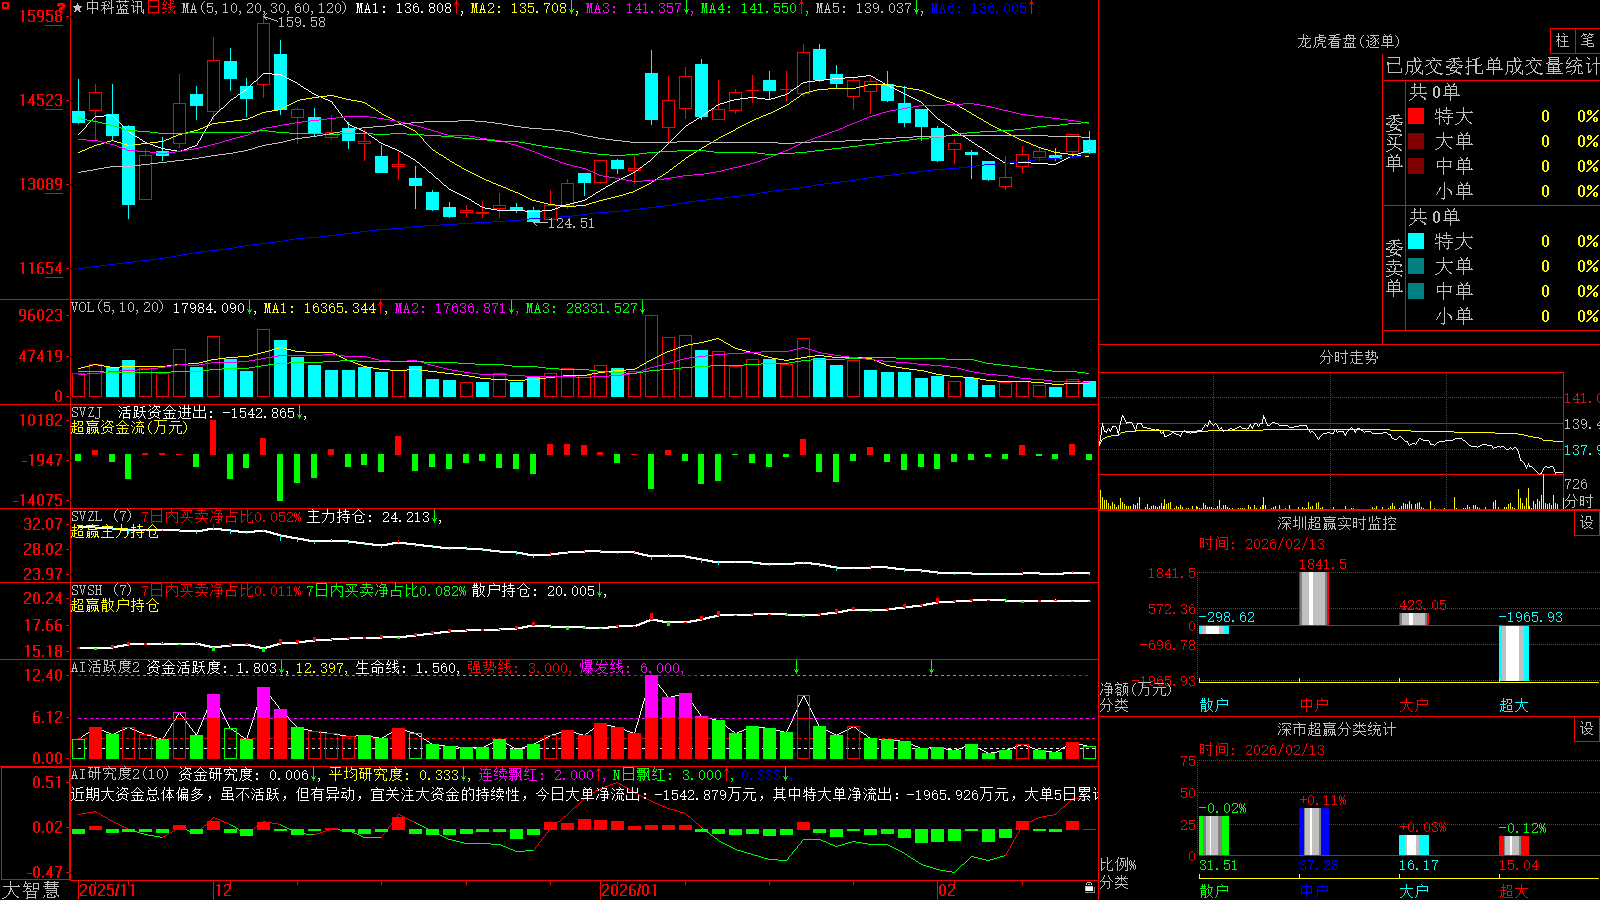Select the 日线 period label
The image size is (1600, 900).
pyautogui.click(x=161, y=8)
